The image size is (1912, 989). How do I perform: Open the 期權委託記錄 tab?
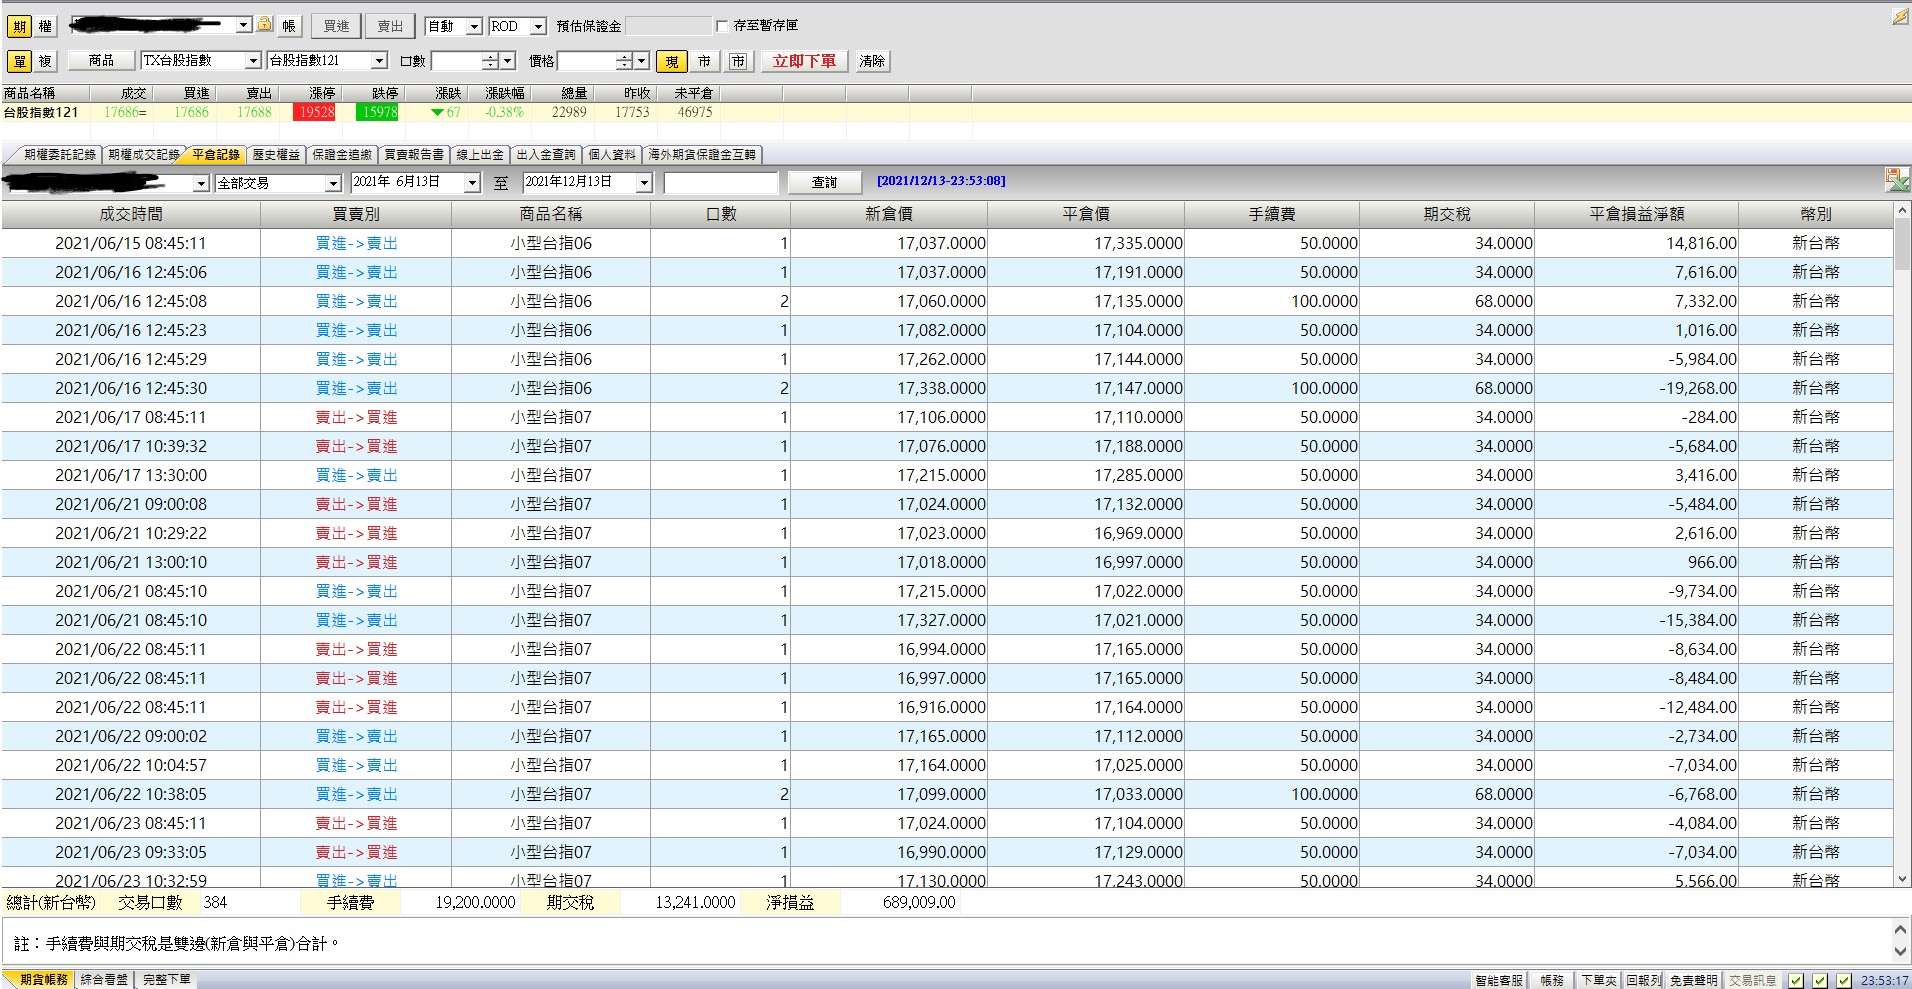click(x=59, y=154)
